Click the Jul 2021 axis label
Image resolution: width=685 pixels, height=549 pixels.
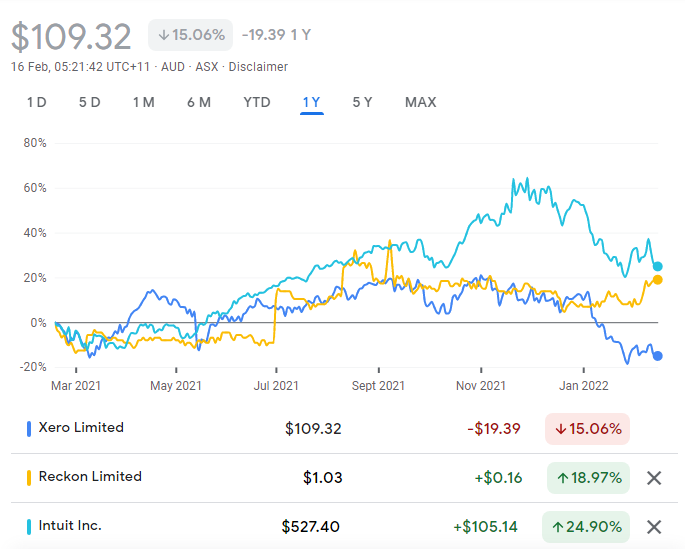coord(276,386)
